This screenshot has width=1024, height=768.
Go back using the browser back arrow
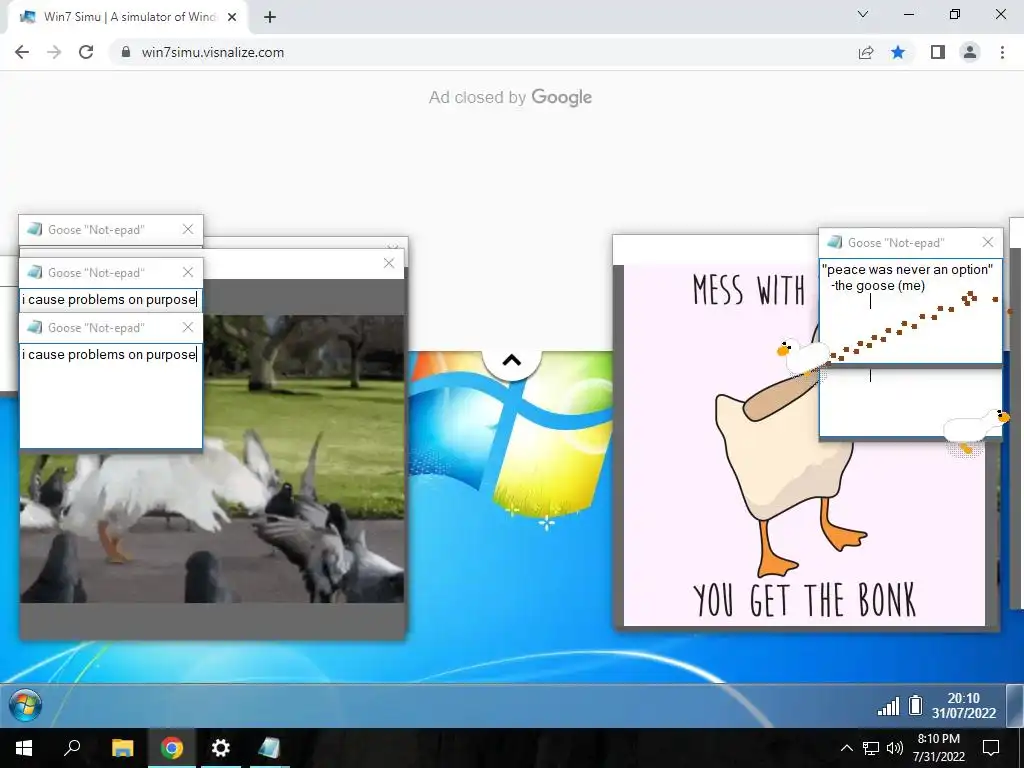click(x=22, y=52)
